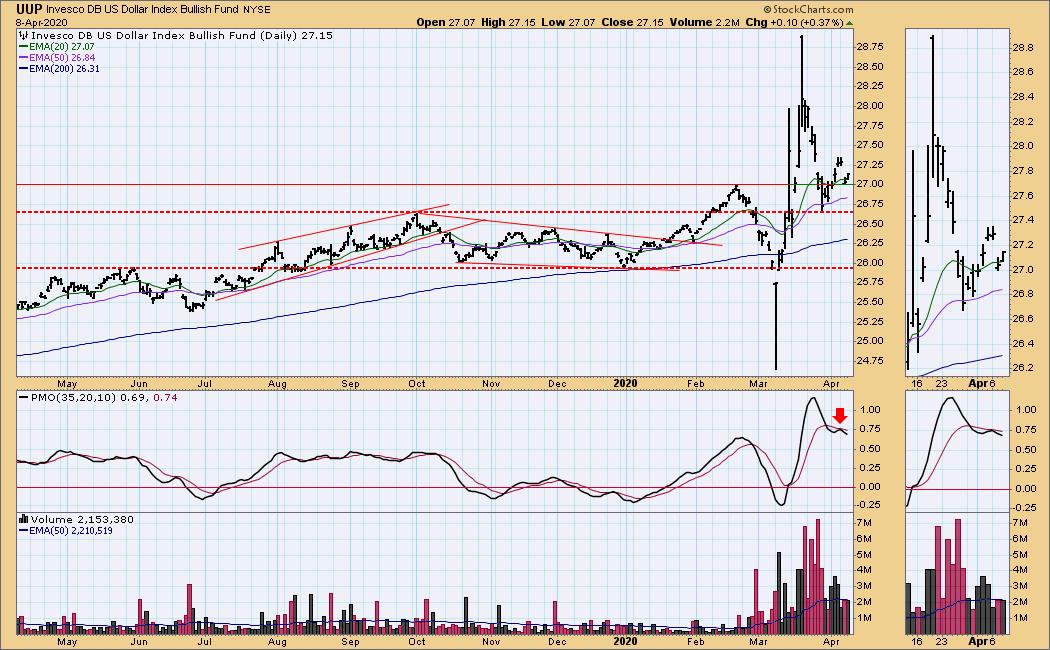Click the 27.25 price axis label
1050x650 pixels.
[869, 165]
